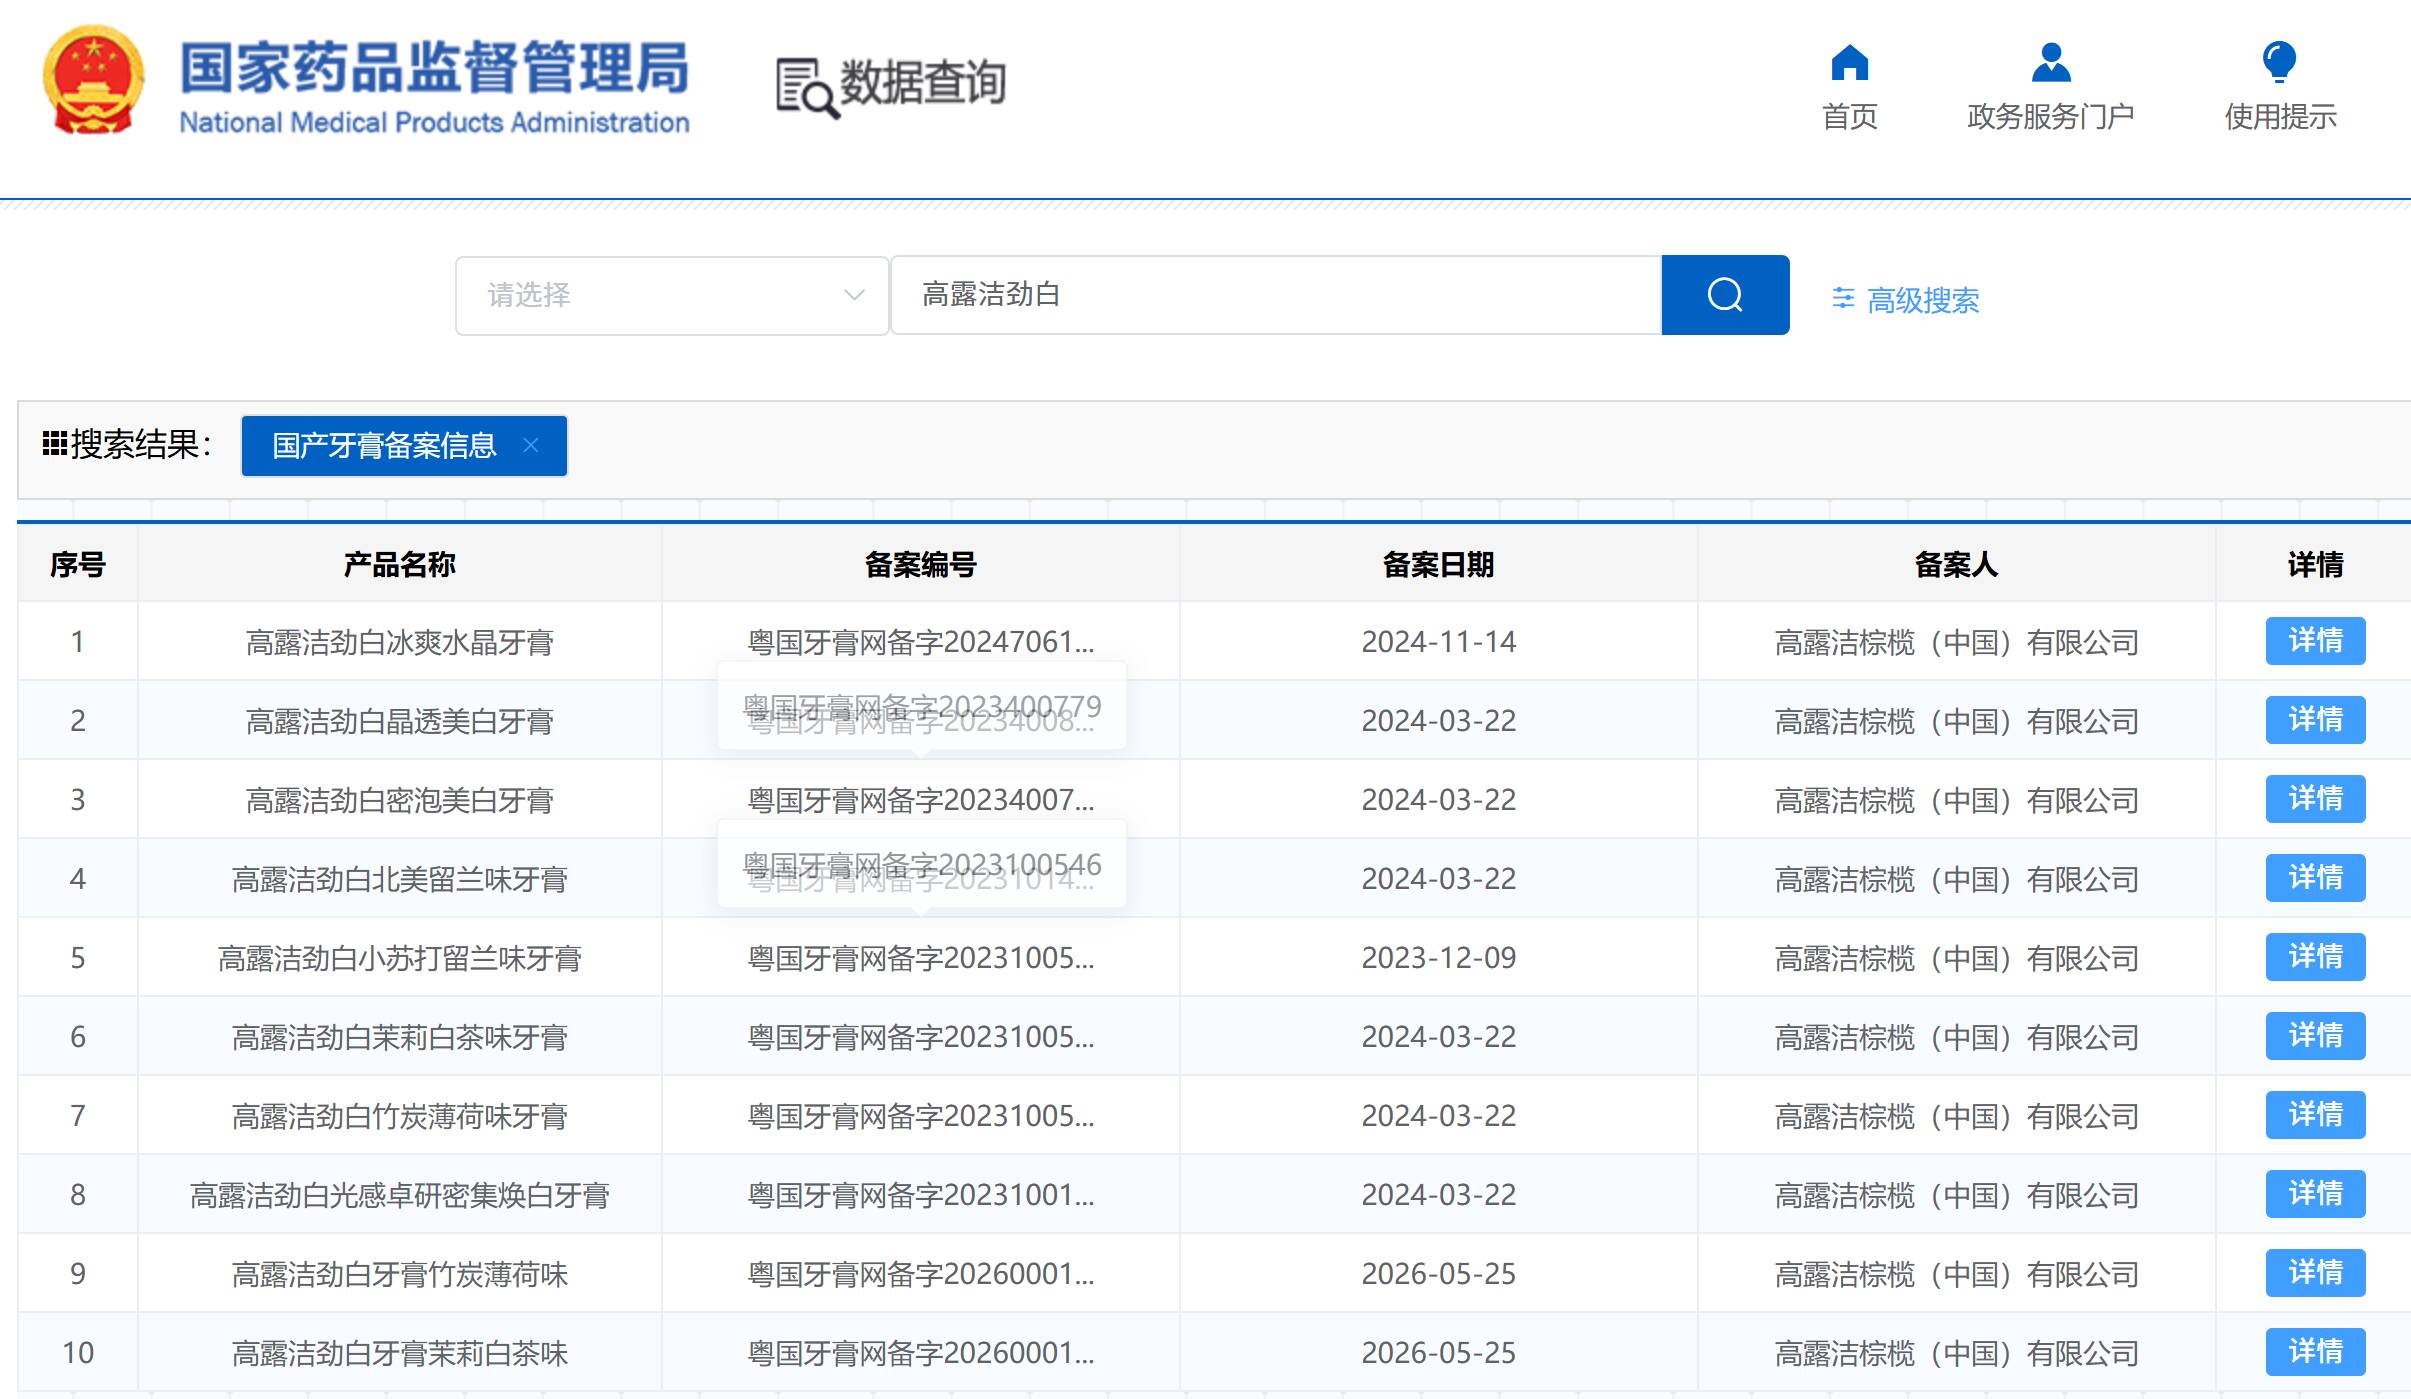Click the 详情 column header

[2315, 565]
